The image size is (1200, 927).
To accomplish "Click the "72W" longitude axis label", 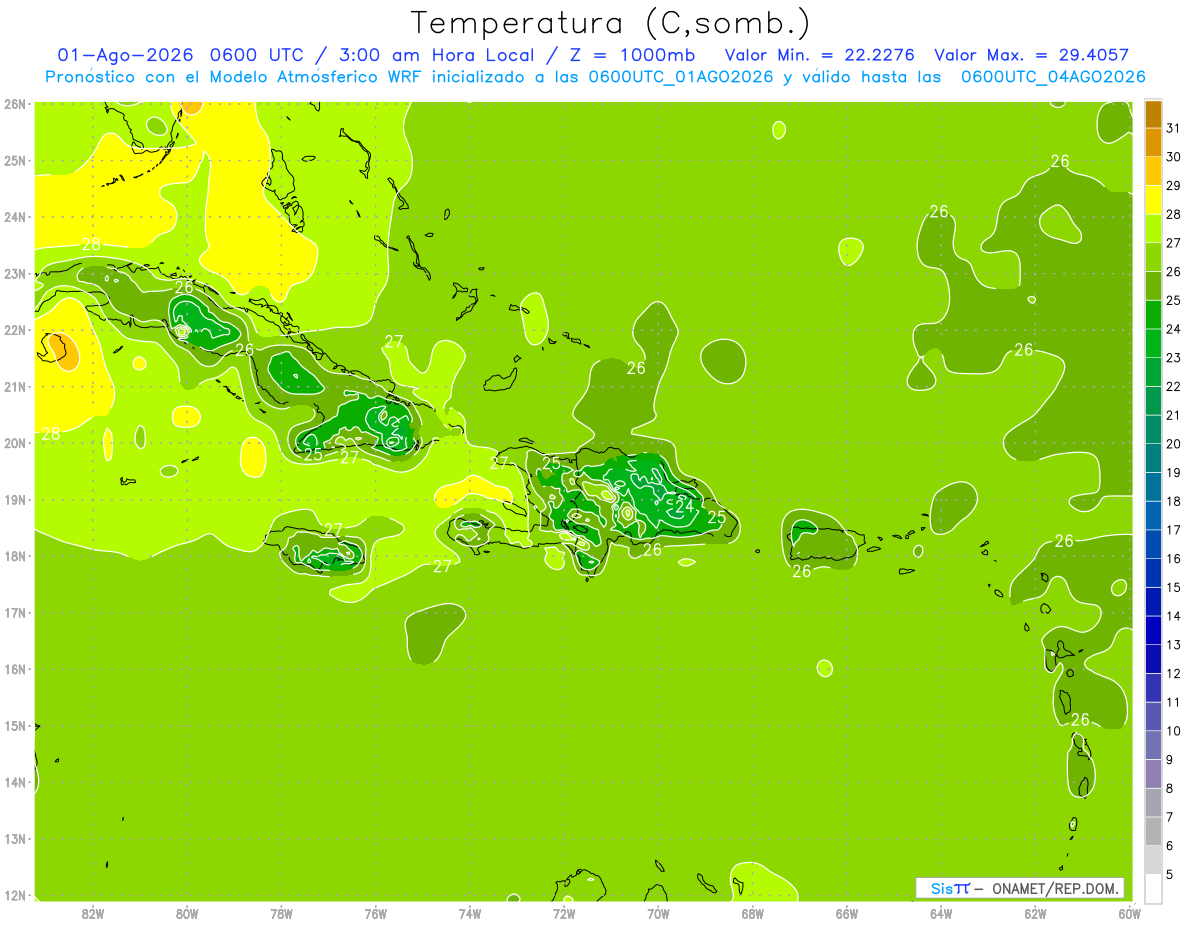I will pyautogui.click(x=564, y=913).
